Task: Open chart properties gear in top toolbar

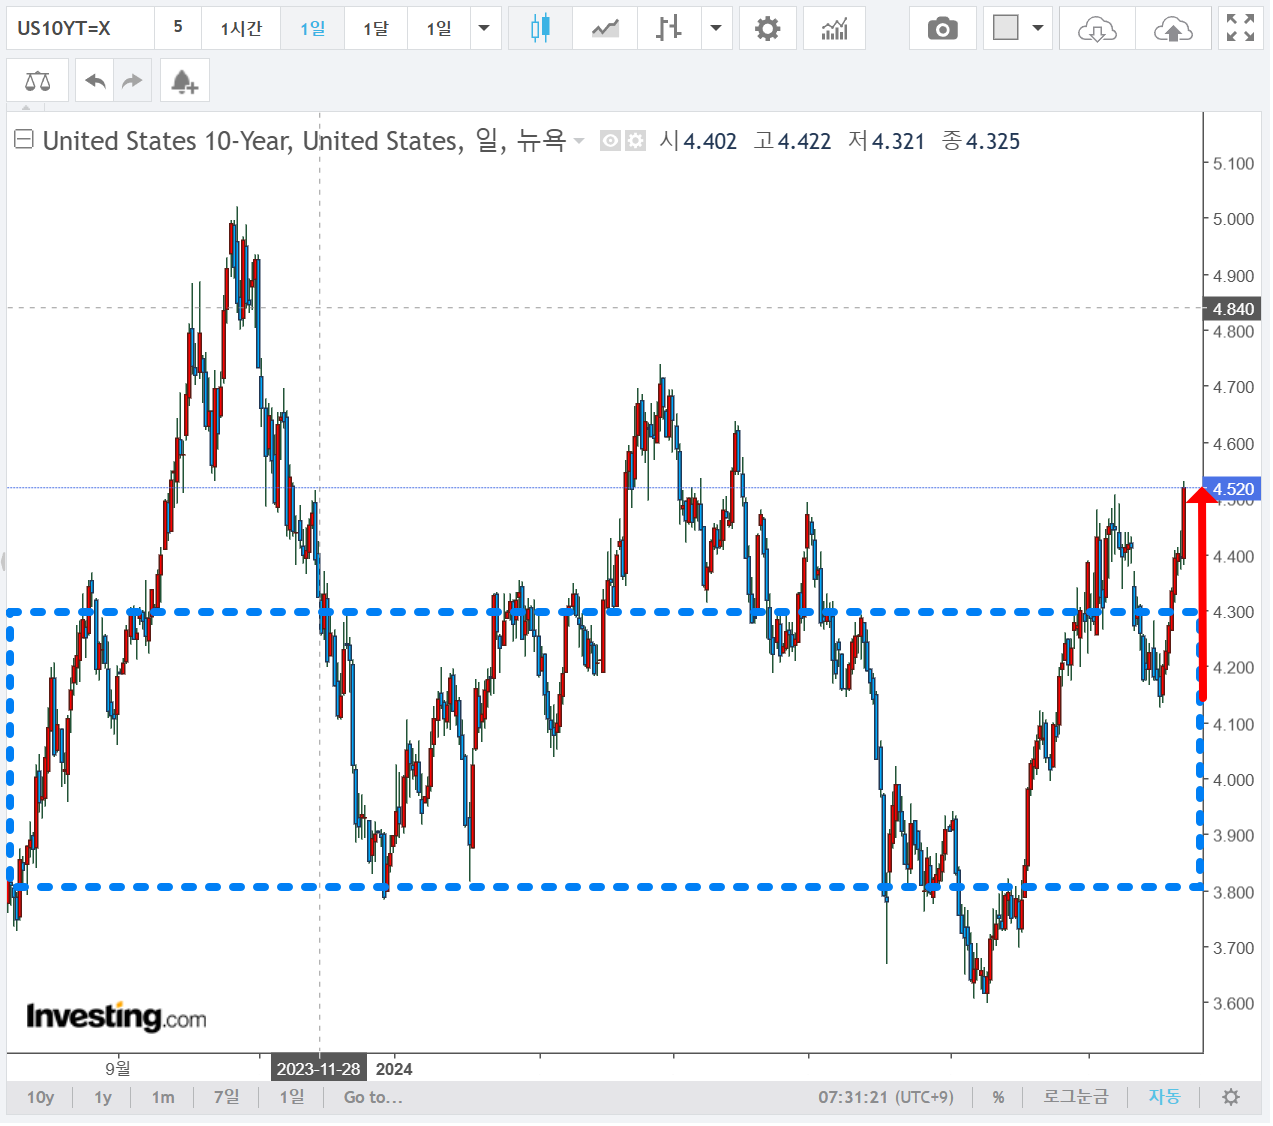Action: pyautogui.click(x=767, y=29)
